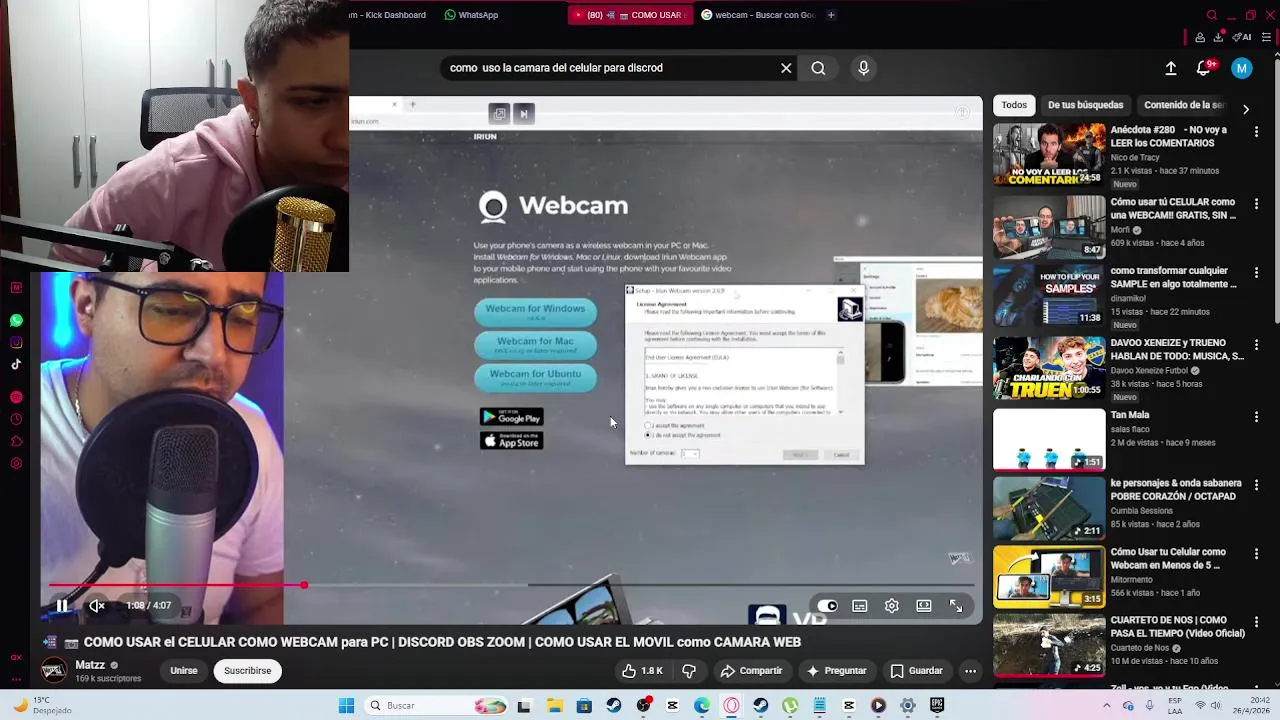Enter fullscreen mode in the player

click(x=956, y=606)
